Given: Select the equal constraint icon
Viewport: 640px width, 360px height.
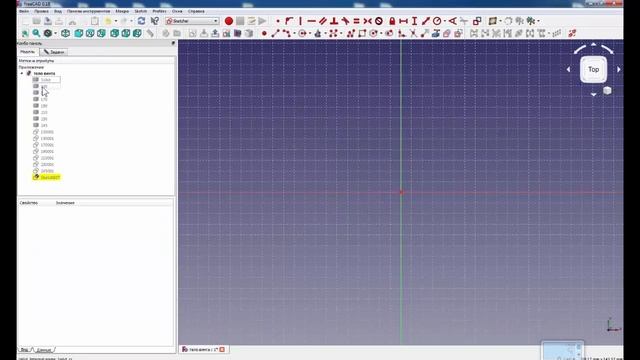Looking at the screenshot, I should [x=356, y=21].
